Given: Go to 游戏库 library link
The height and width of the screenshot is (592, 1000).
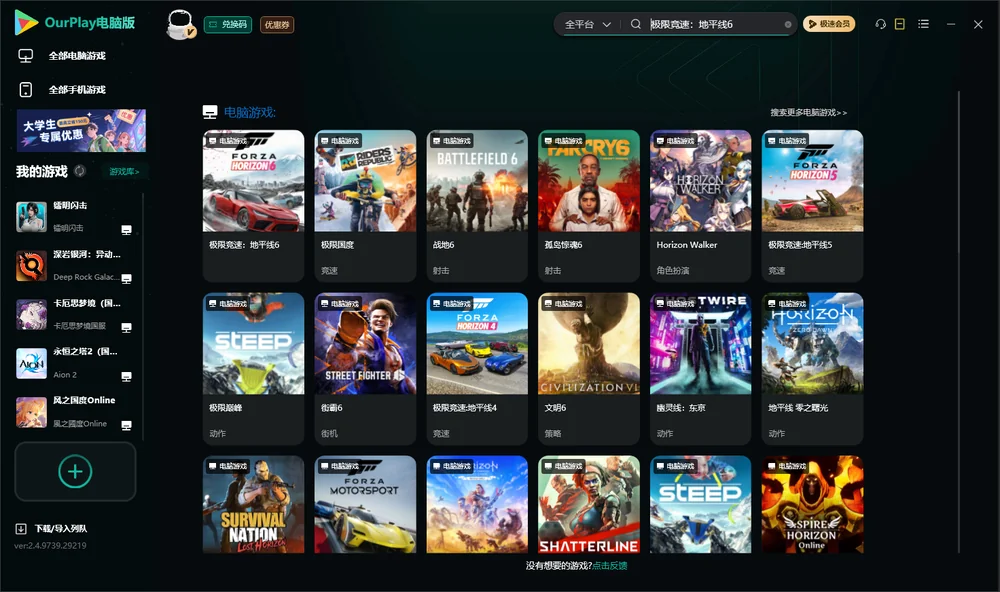Looking at the screenshot, I should [124, 171].
